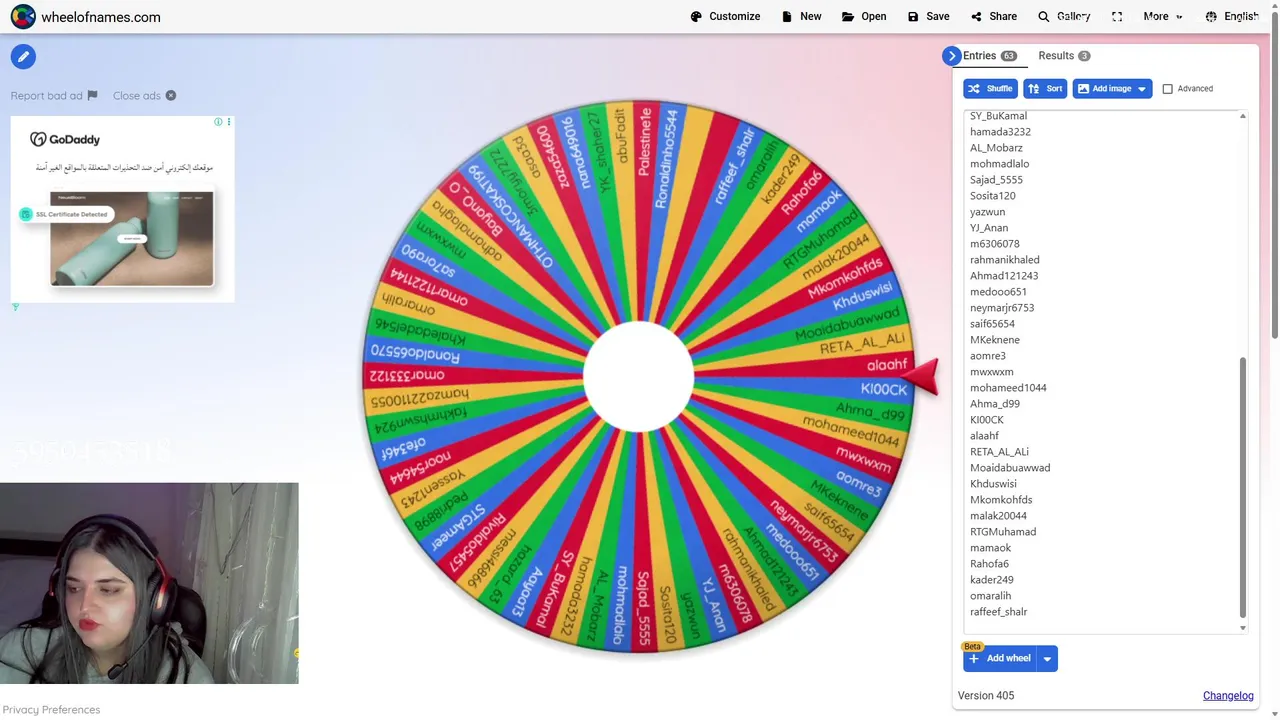
Task: Select entry text 'AL_Mobarz'
Action: pyautogui.click(x=996, y=148)
